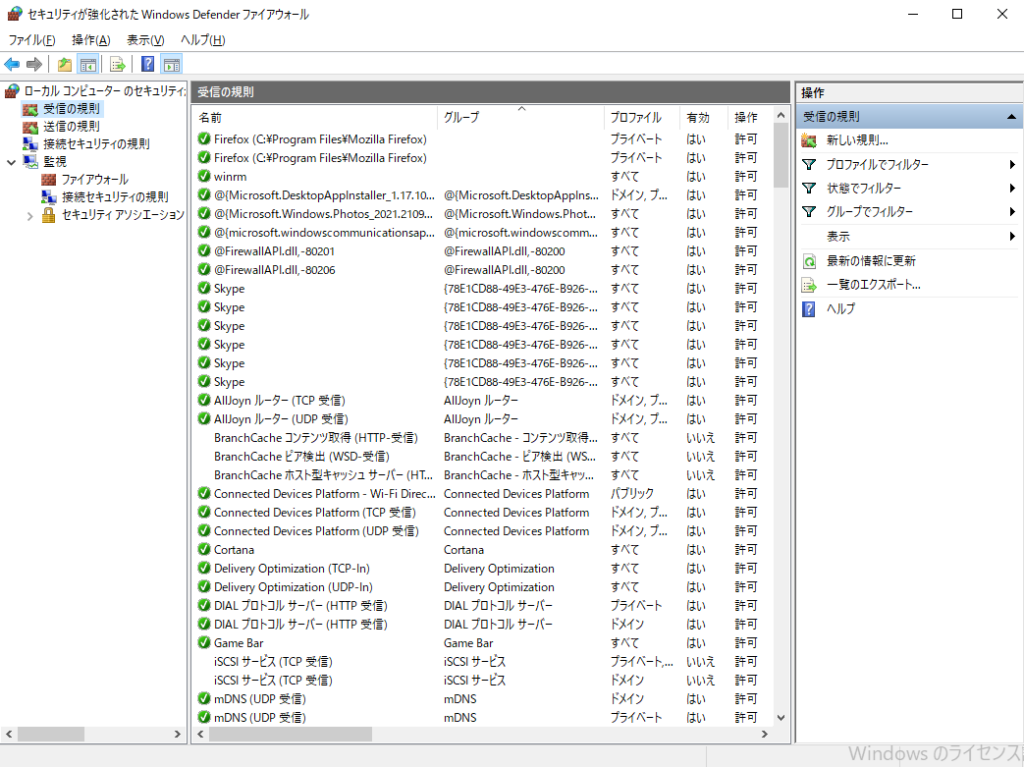The image size is (1024, 767).
Task: Click the Up one level folder icon
Action: point(65,64)
